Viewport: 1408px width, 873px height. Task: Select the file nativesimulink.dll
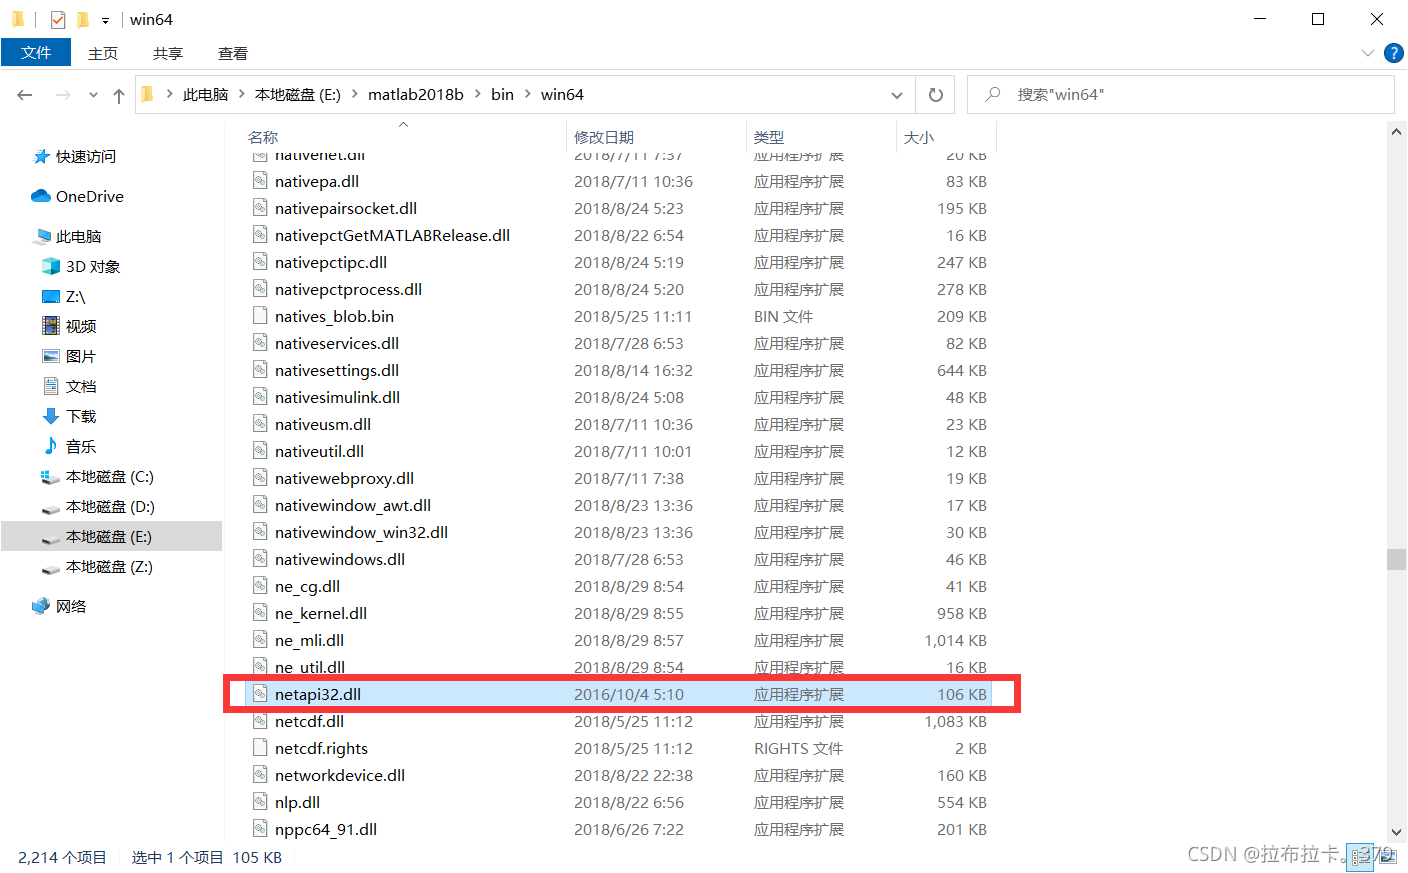pos(337,397)
